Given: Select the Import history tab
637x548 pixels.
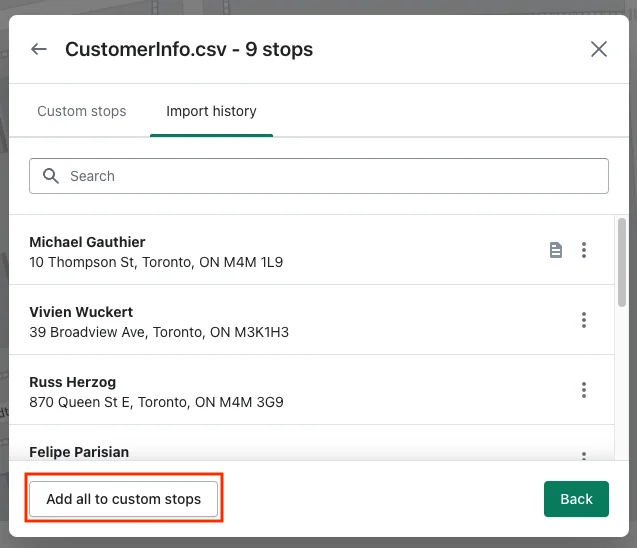Looking at the screenshot, I should point(211,111).
